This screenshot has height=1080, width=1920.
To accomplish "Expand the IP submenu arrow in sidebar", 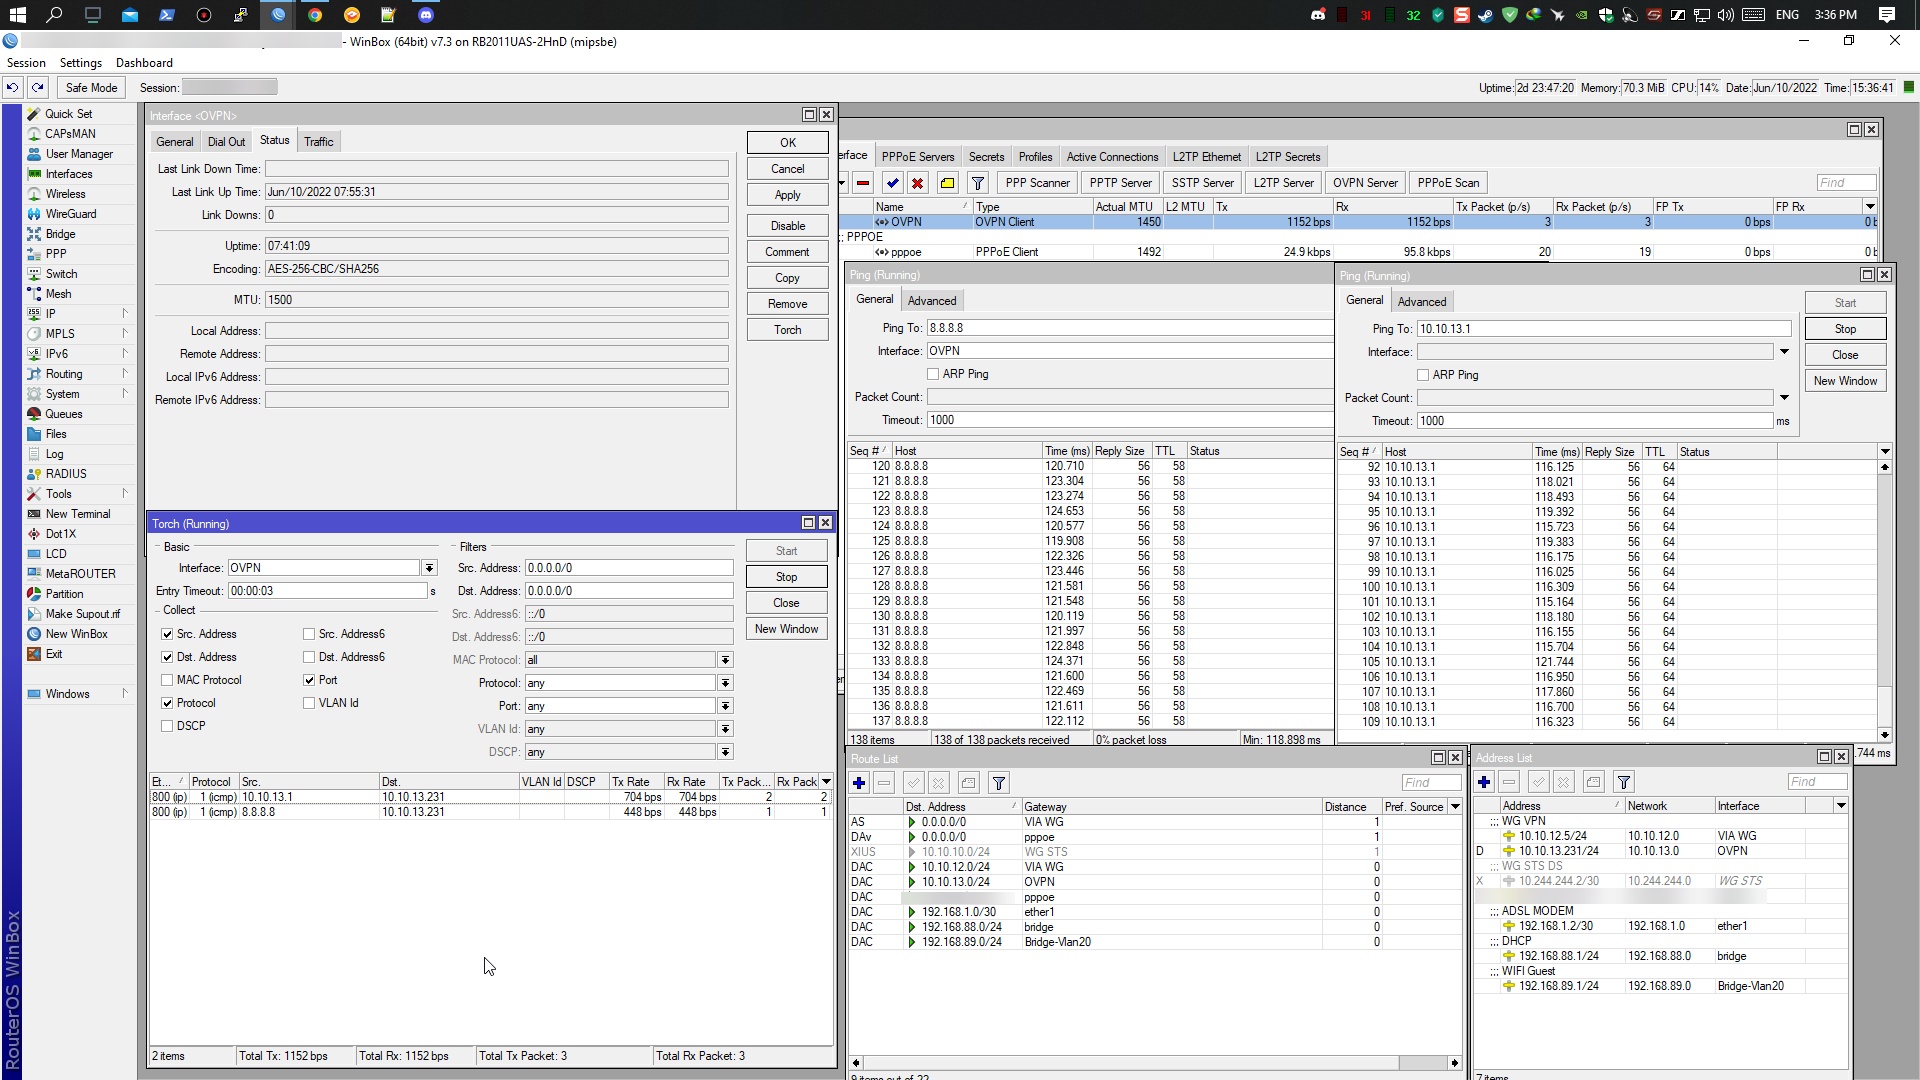I will tap(125, 314).
